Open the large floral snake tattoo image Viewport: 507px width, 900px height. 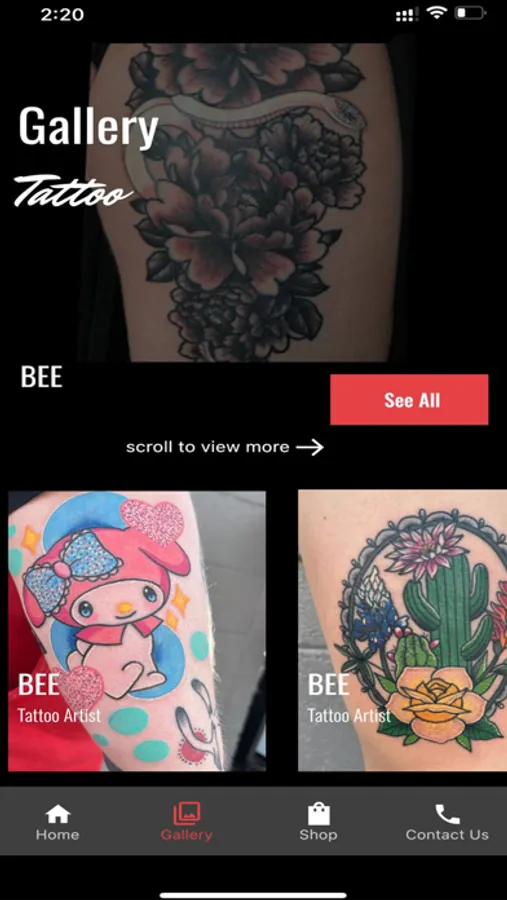(247, 202)
